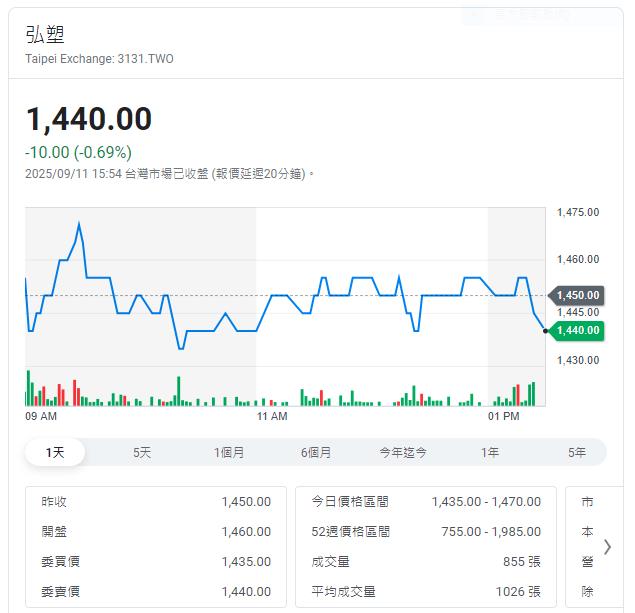Click the 委賣價 row label
The height and width of the screenshot is (613, 635).
[x=60, y=592]
